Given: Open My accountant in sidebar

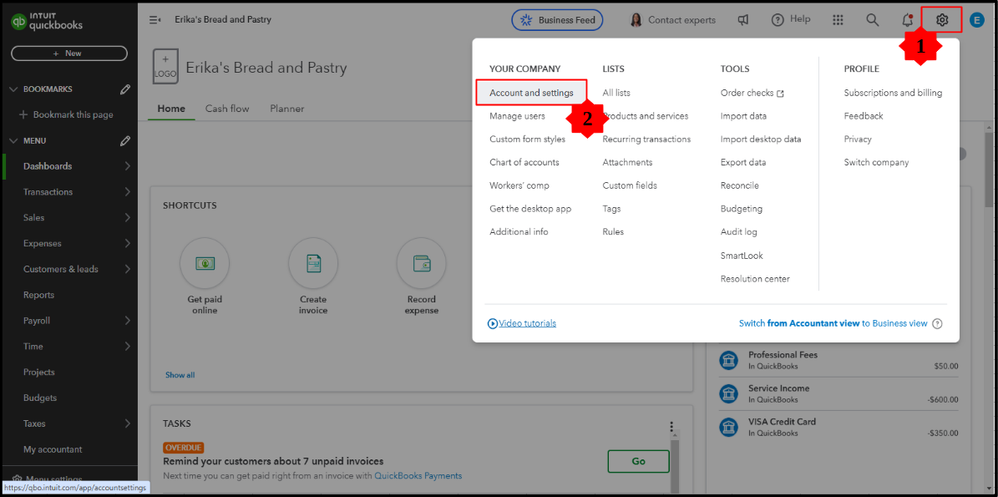Looking at the screenshot, I should pos(53,449).
